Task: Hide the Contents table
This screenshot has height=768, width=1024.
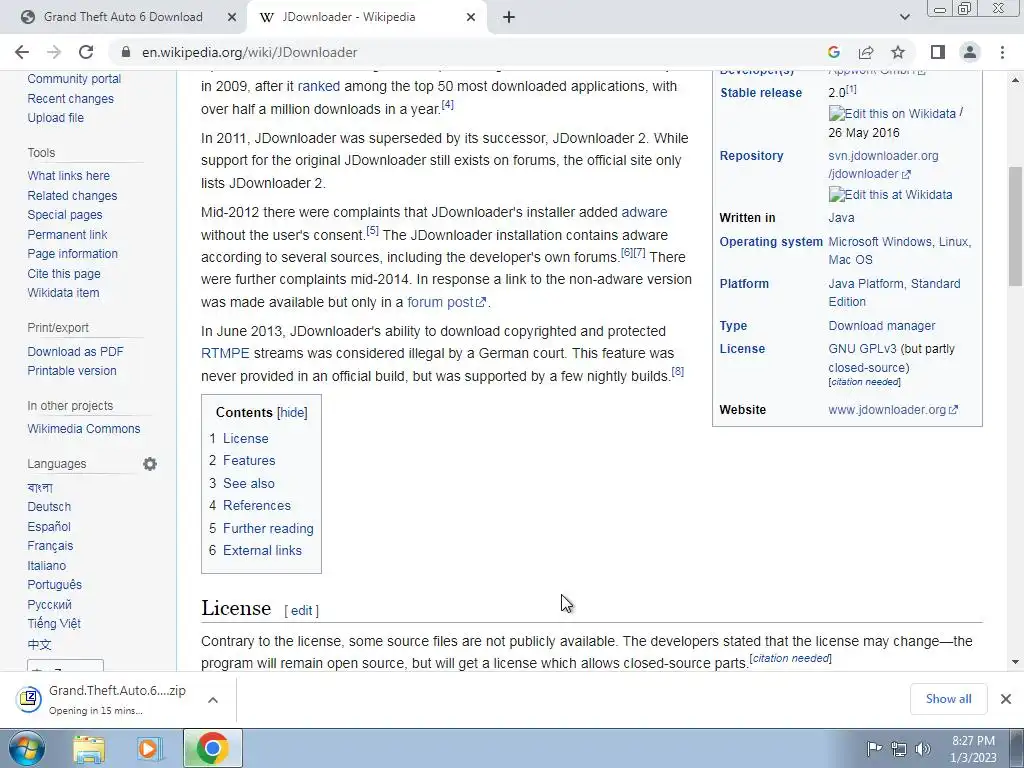Action: coord(292,413)
